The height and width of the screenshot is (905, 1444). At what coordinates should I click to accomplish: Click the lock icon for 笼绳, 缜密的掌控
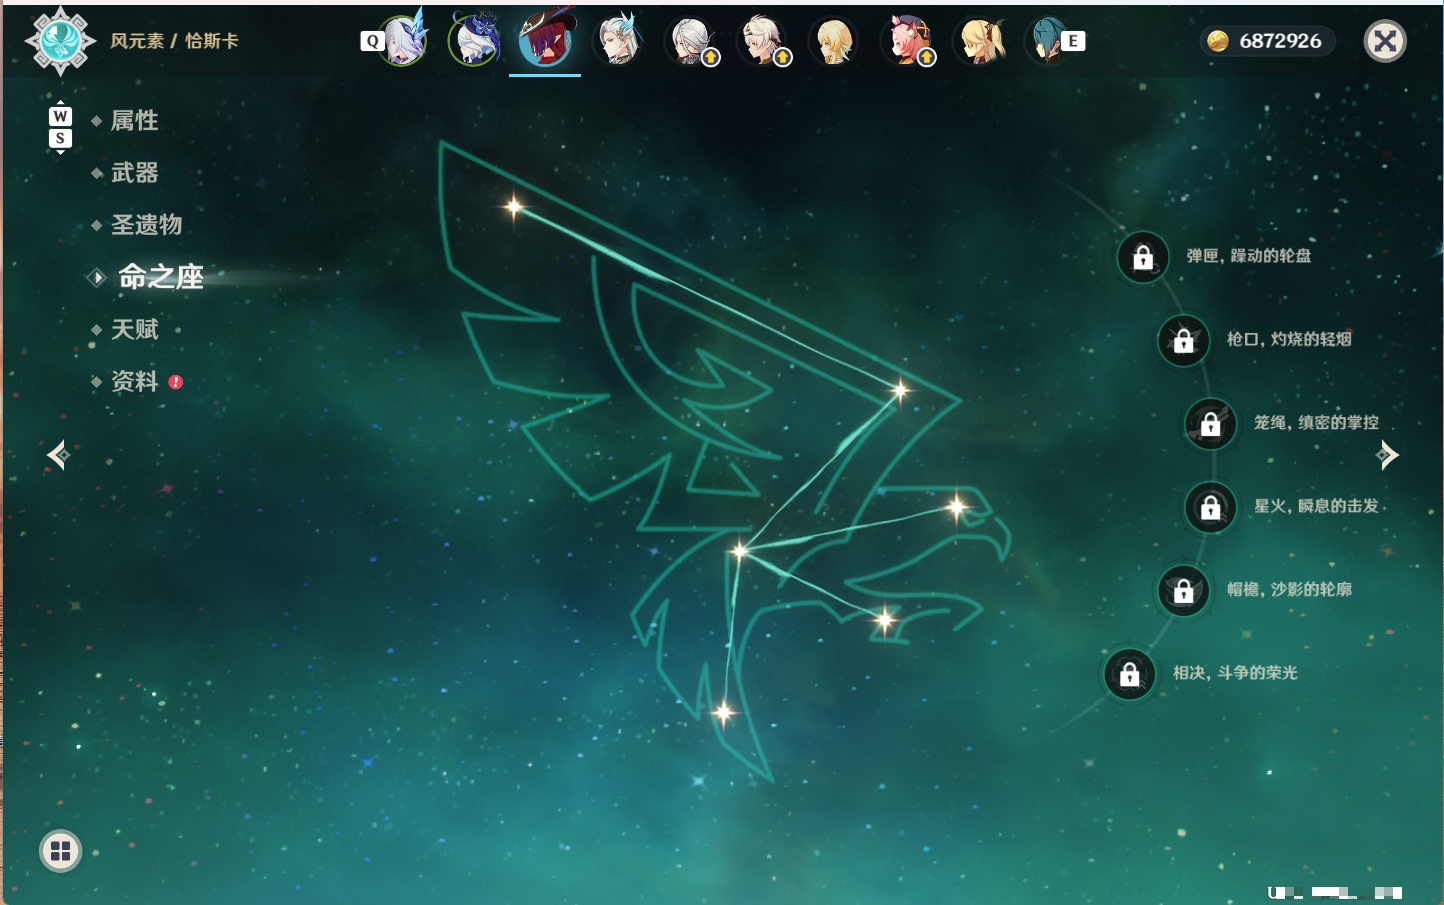tap(1211, 424)
